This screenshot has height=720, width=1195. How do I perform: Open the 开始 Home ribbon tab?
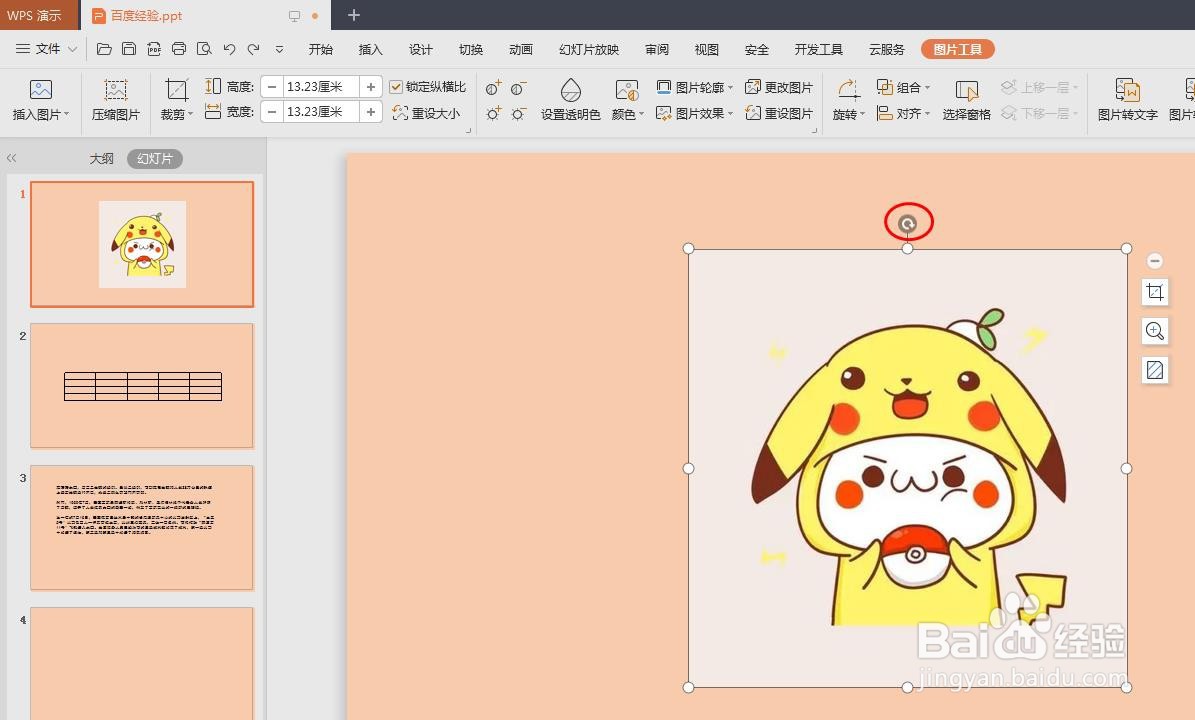click(320, 50)
